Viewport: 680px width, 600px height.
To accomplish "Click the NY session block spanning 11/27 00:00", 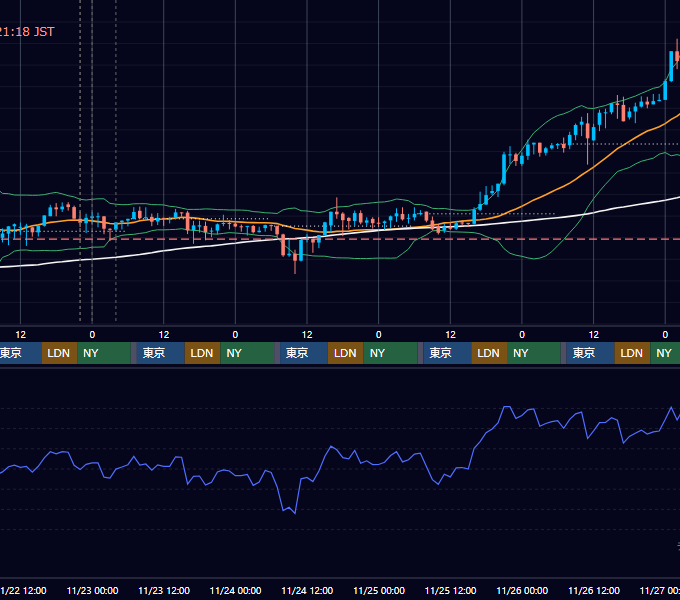I will [x=665, y=353].
